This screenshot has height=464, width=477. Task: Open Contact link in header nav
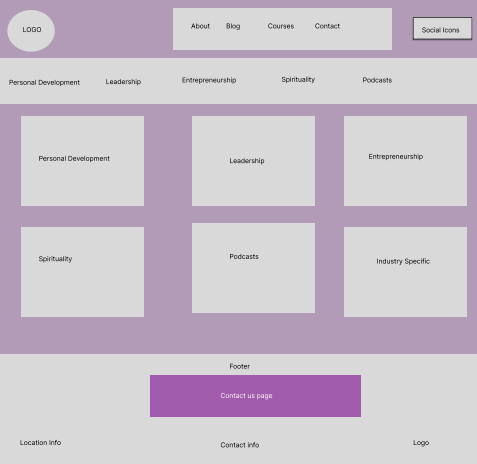click(x=327, y=26)
